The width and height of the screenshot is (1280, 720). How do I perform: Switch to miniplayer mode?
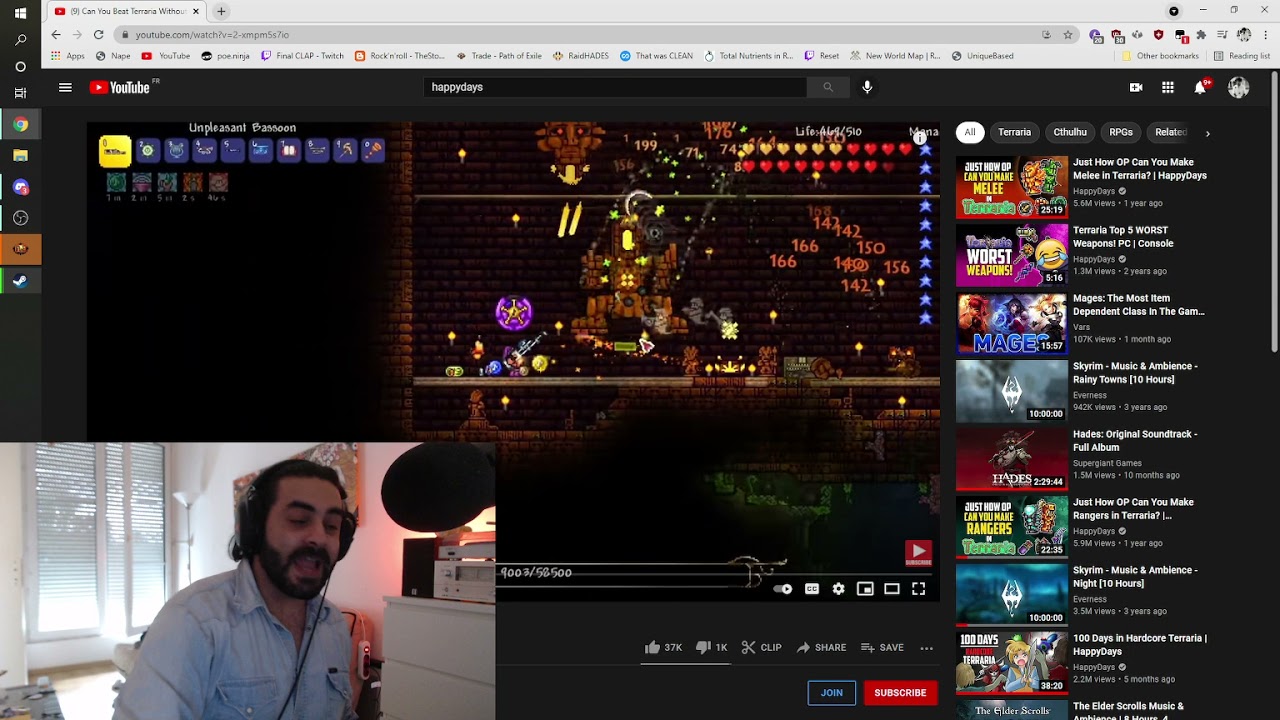click(865, 589)
